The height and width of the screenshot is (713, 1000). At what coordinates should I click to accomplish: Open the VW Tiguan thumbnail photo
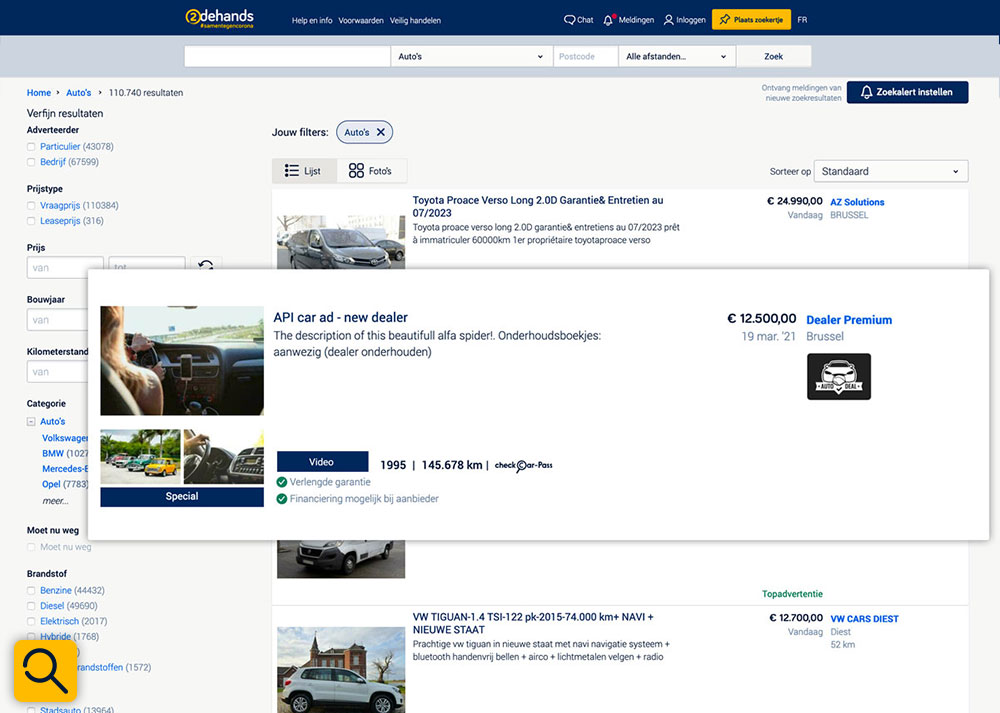(x=341, y=670)
